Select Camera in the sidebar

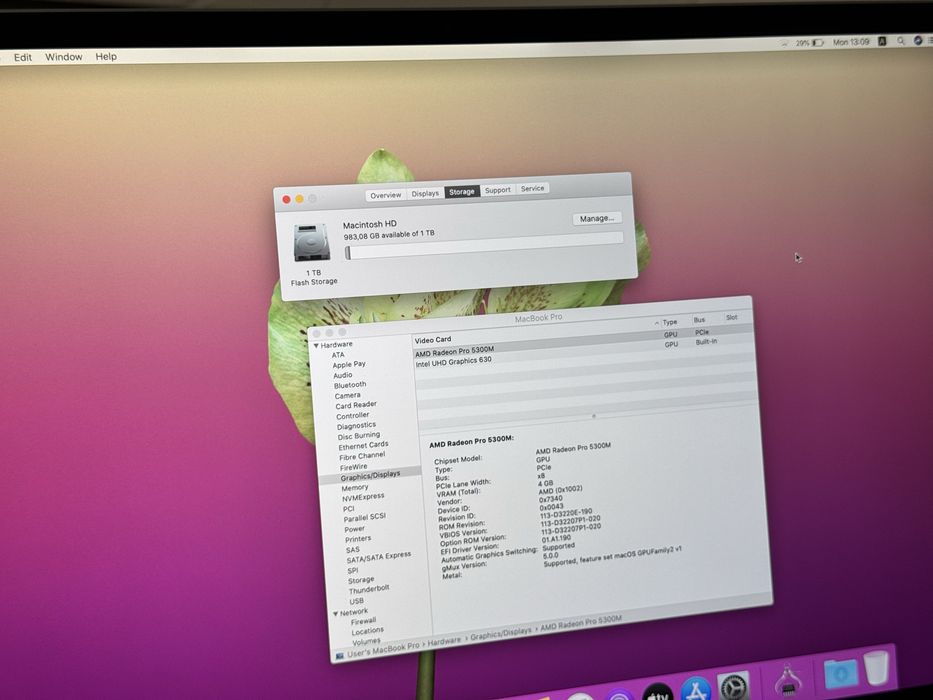(x=347, y=395)
